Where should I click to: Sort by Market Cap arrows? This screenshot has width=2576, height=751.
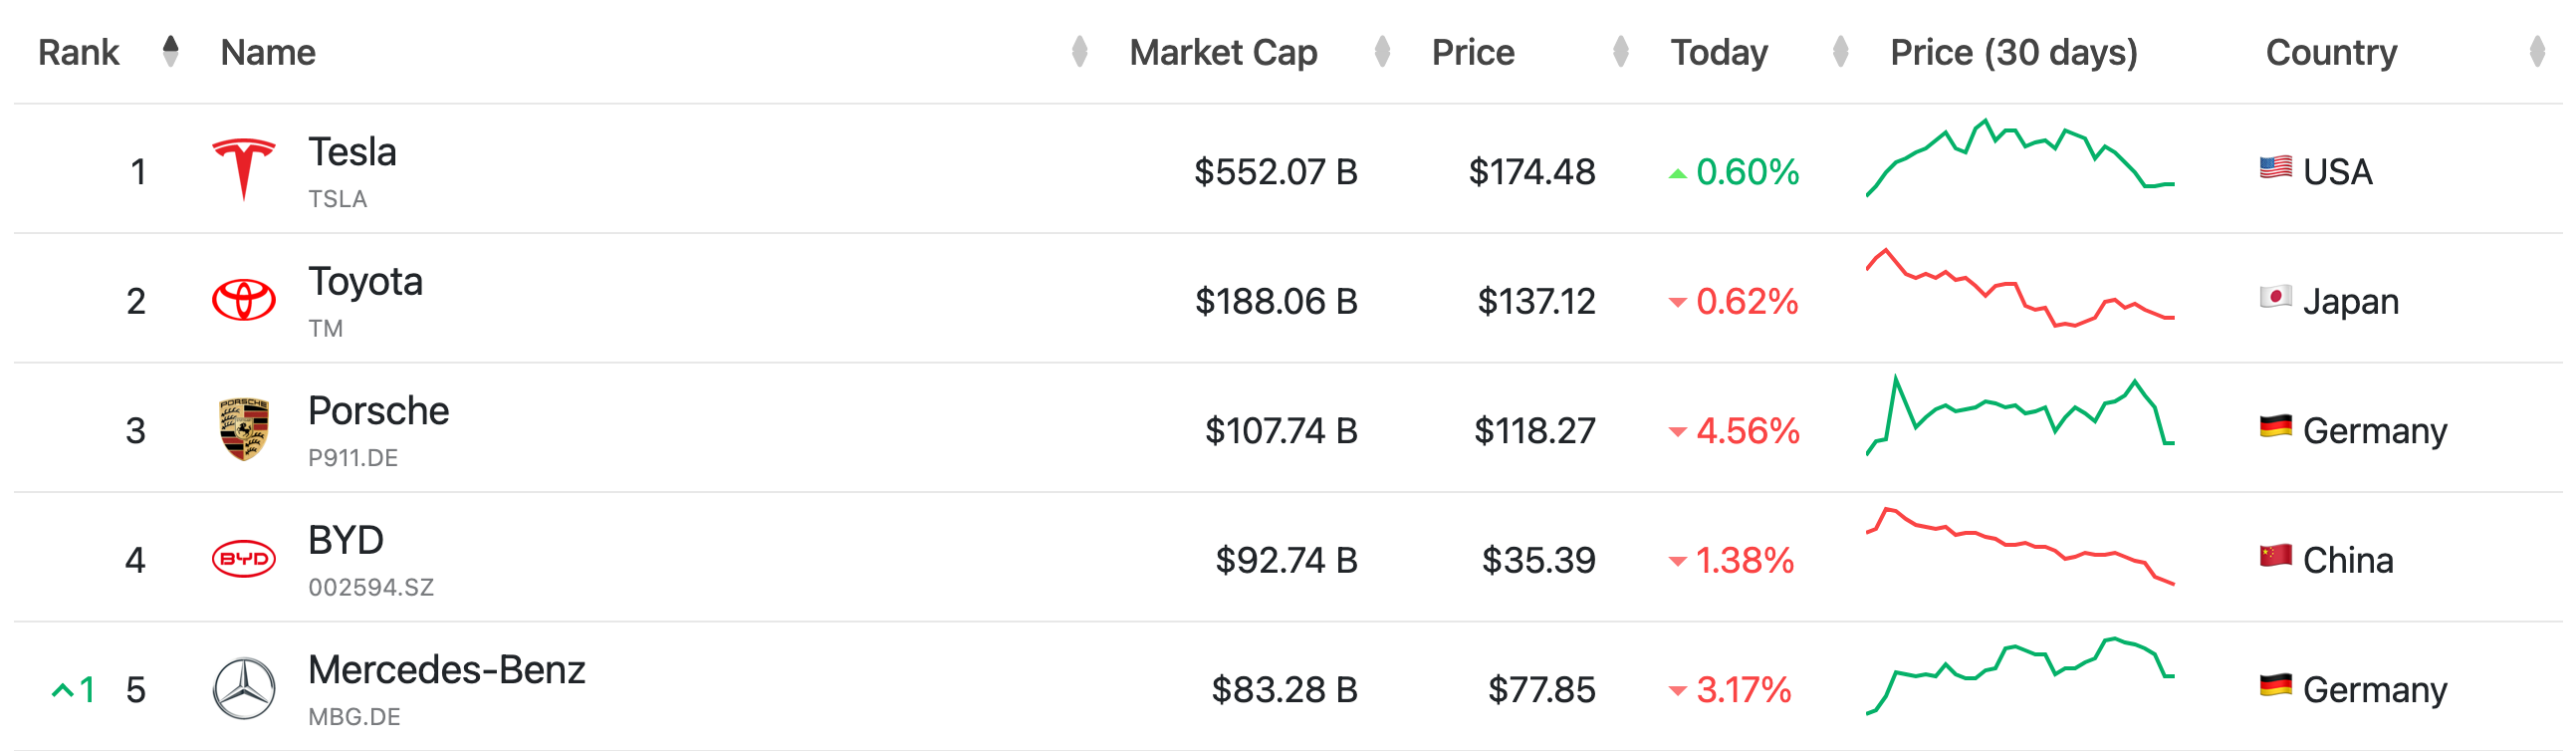(x=1382, y=51)
